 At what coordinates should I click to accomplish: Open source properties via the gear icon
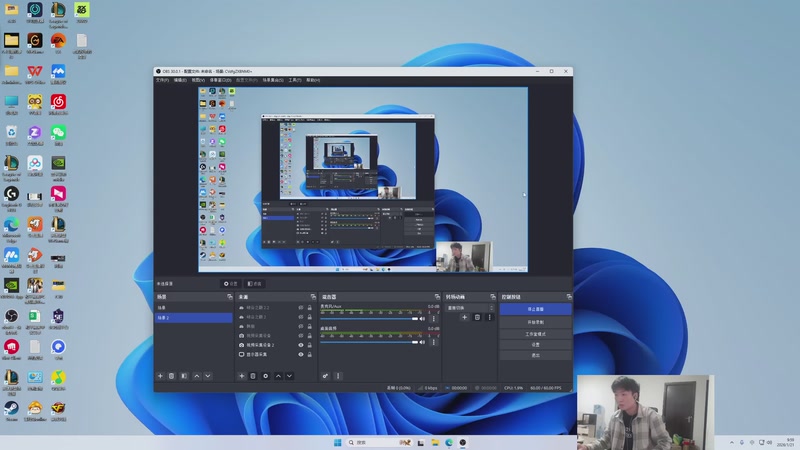265,376
